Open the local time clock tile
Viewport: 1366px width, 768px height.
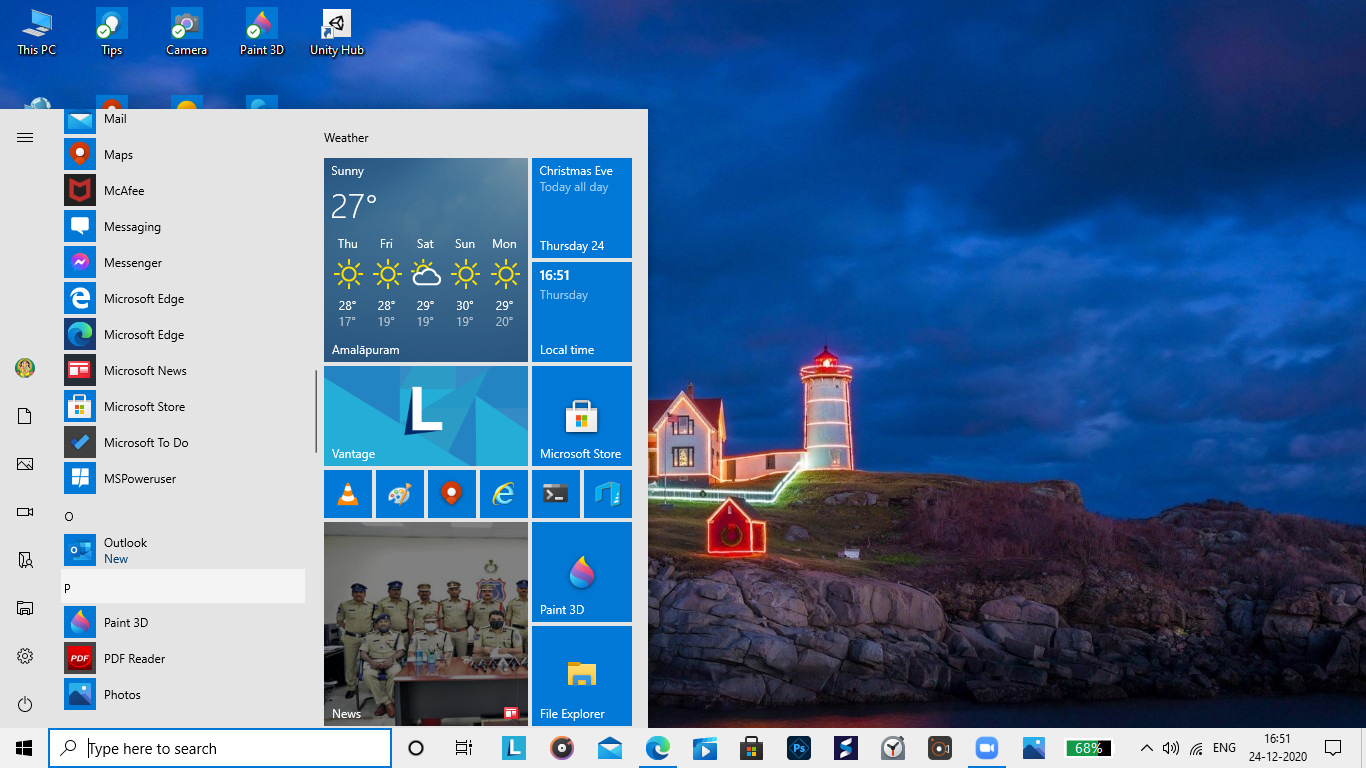pyautogui.click(x=582, y=312)
